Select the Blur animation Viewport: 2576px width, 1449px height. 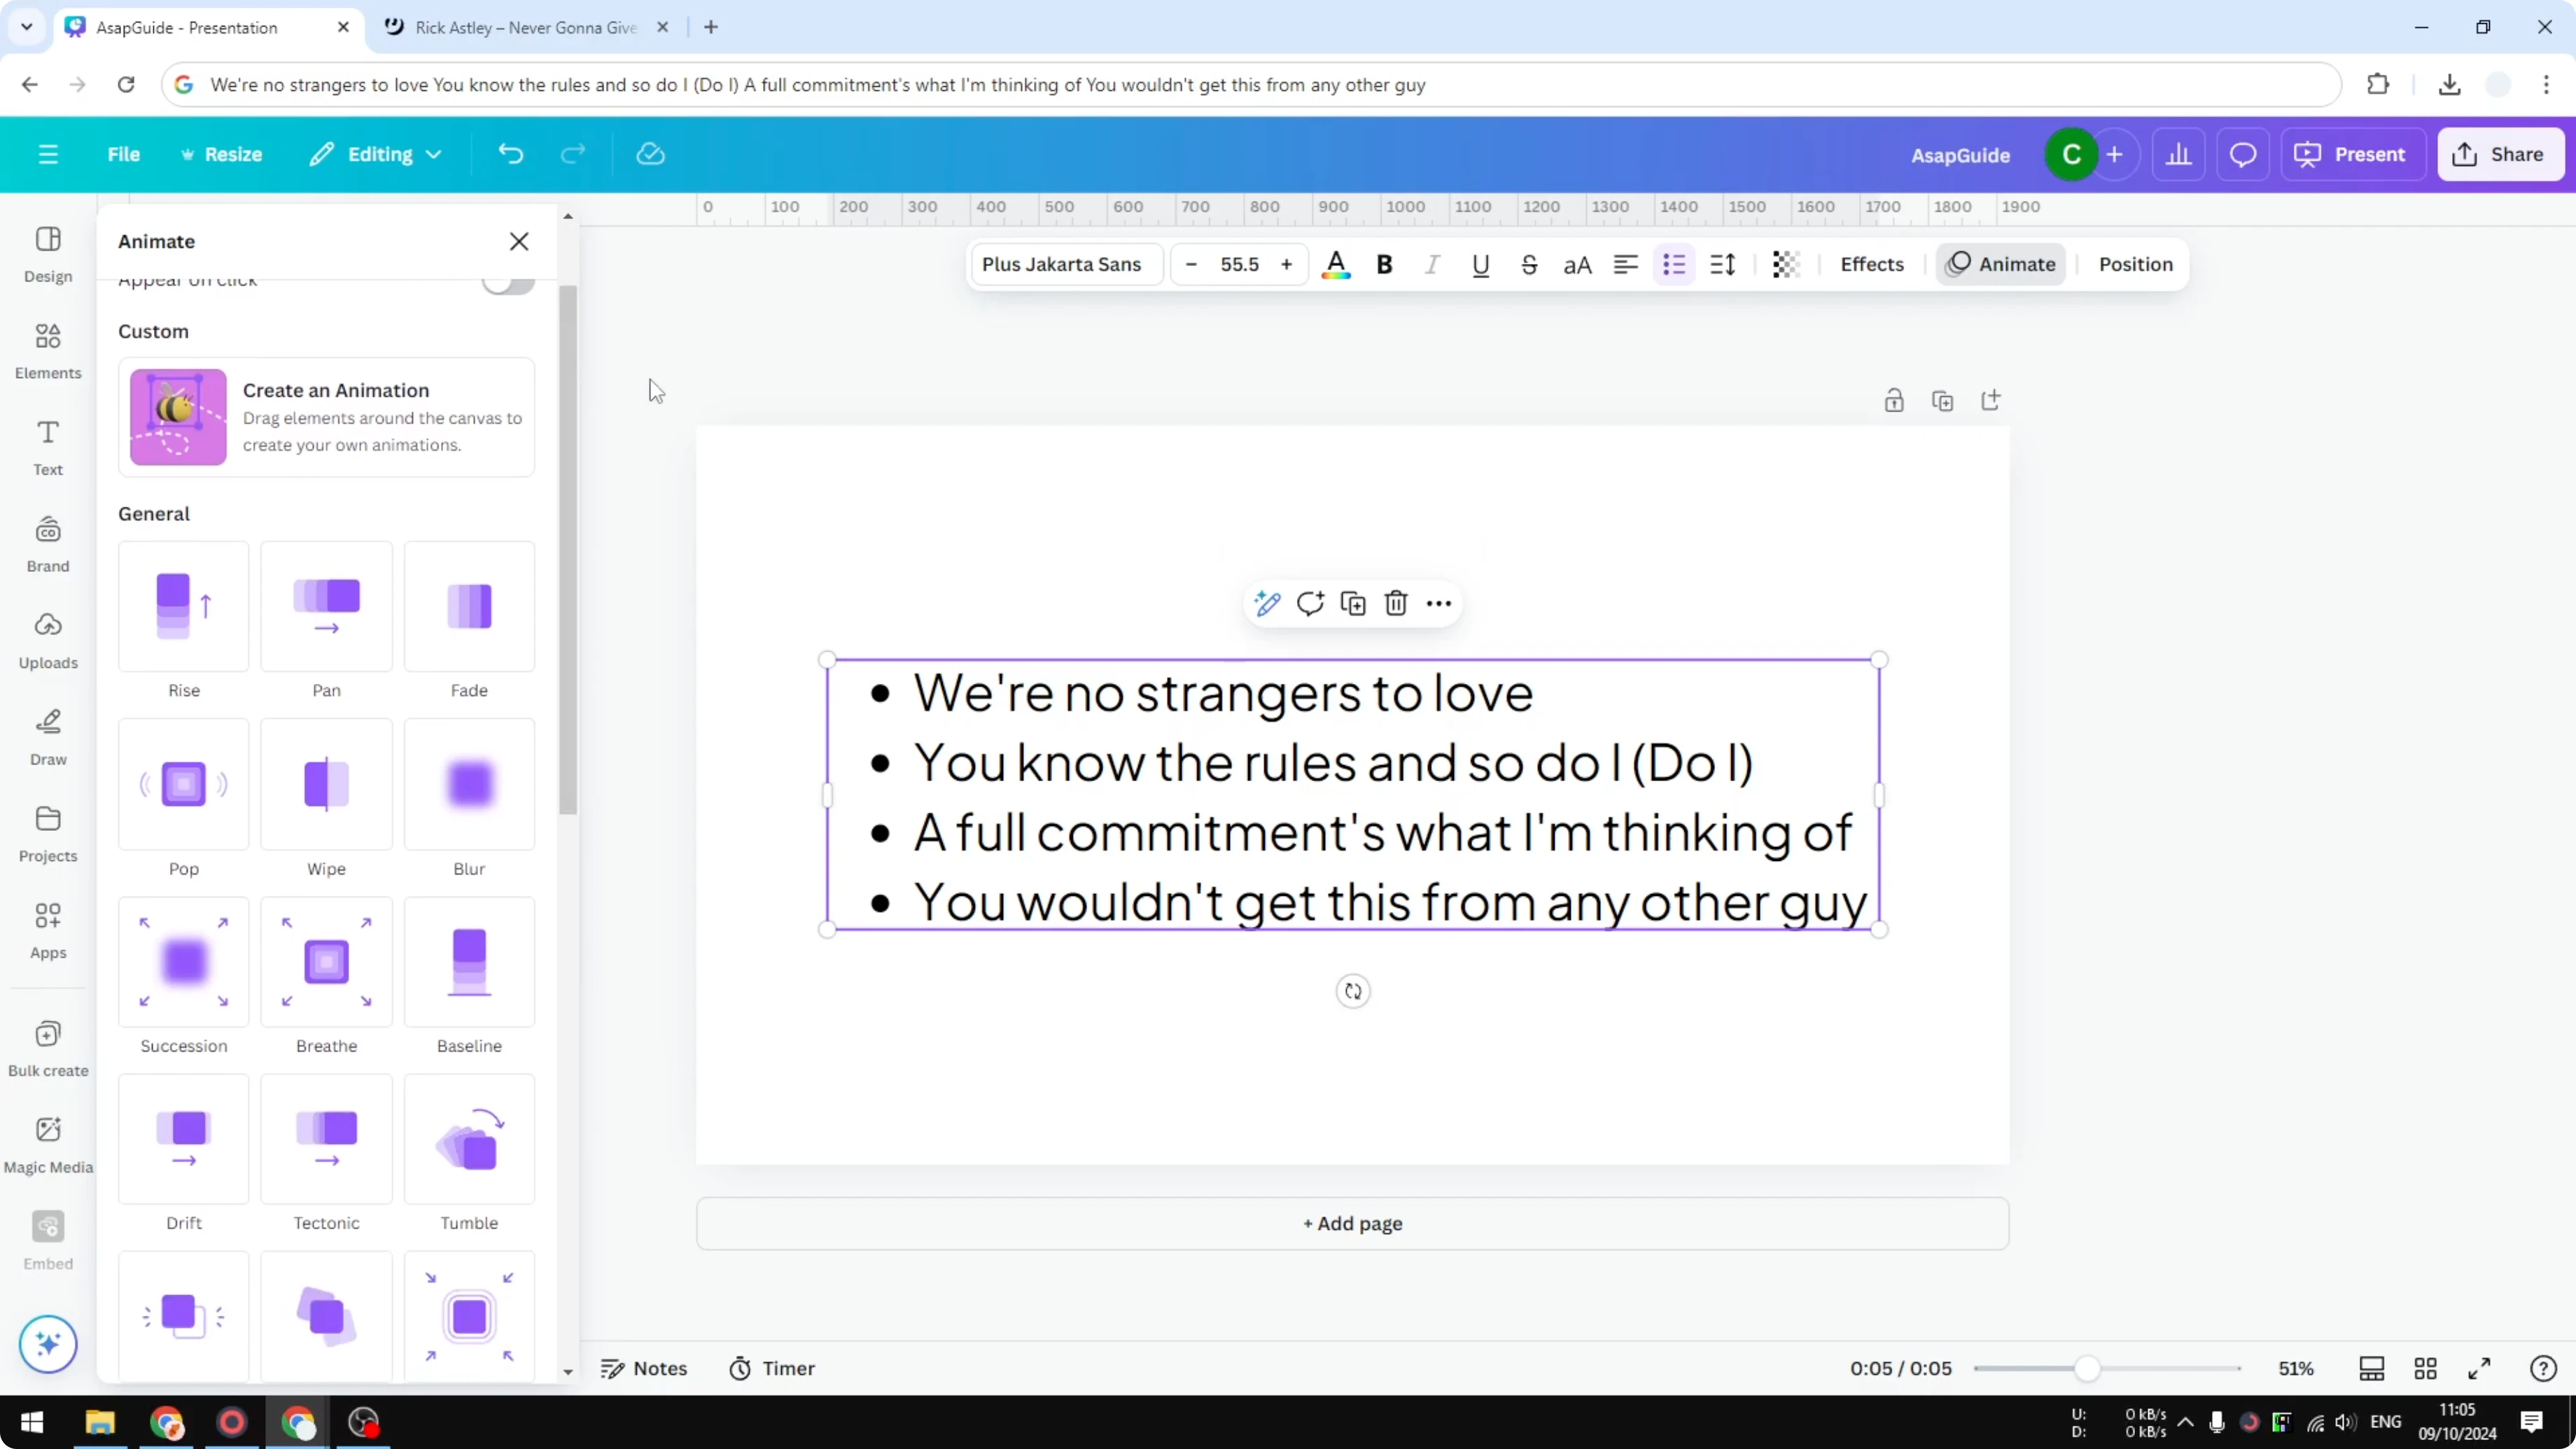tap(469, 784)
